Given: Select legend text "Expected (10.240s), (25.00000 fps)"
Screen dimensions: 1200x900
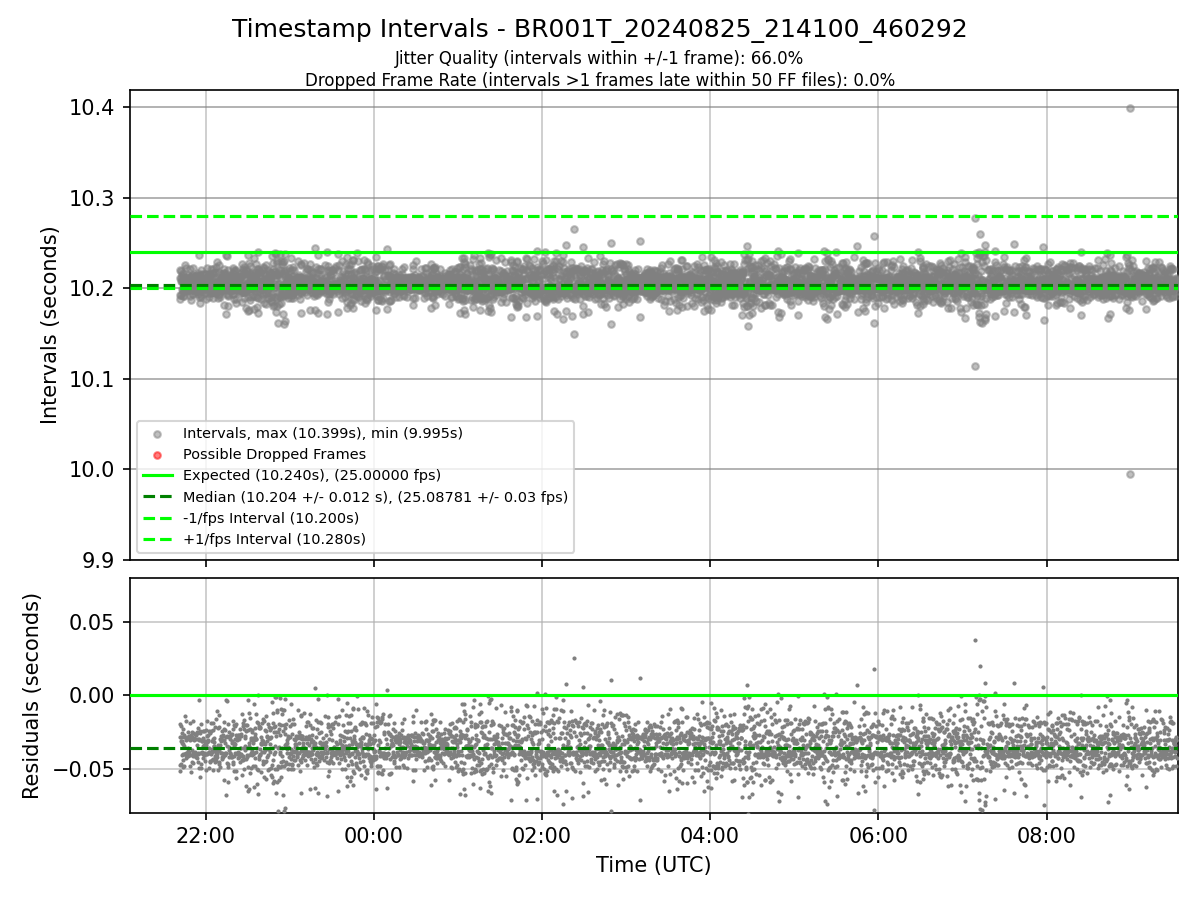Looking at the screenshot, I should pyautogui.click(x=311, y=476).
